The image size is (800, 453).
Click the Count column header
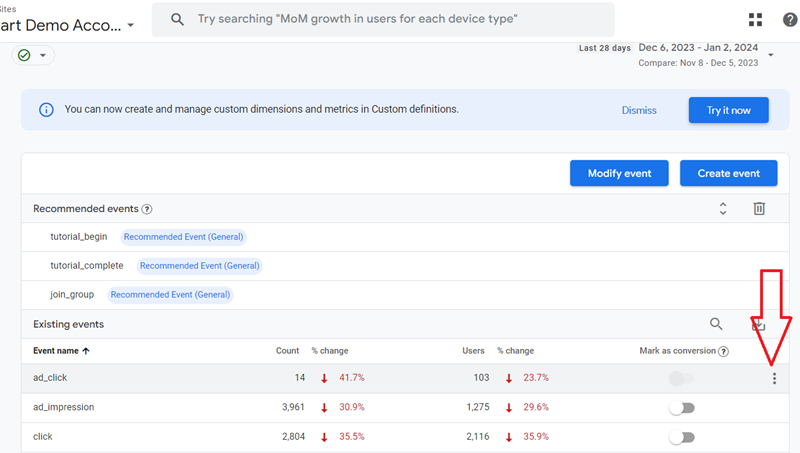[x=287, y=350]
